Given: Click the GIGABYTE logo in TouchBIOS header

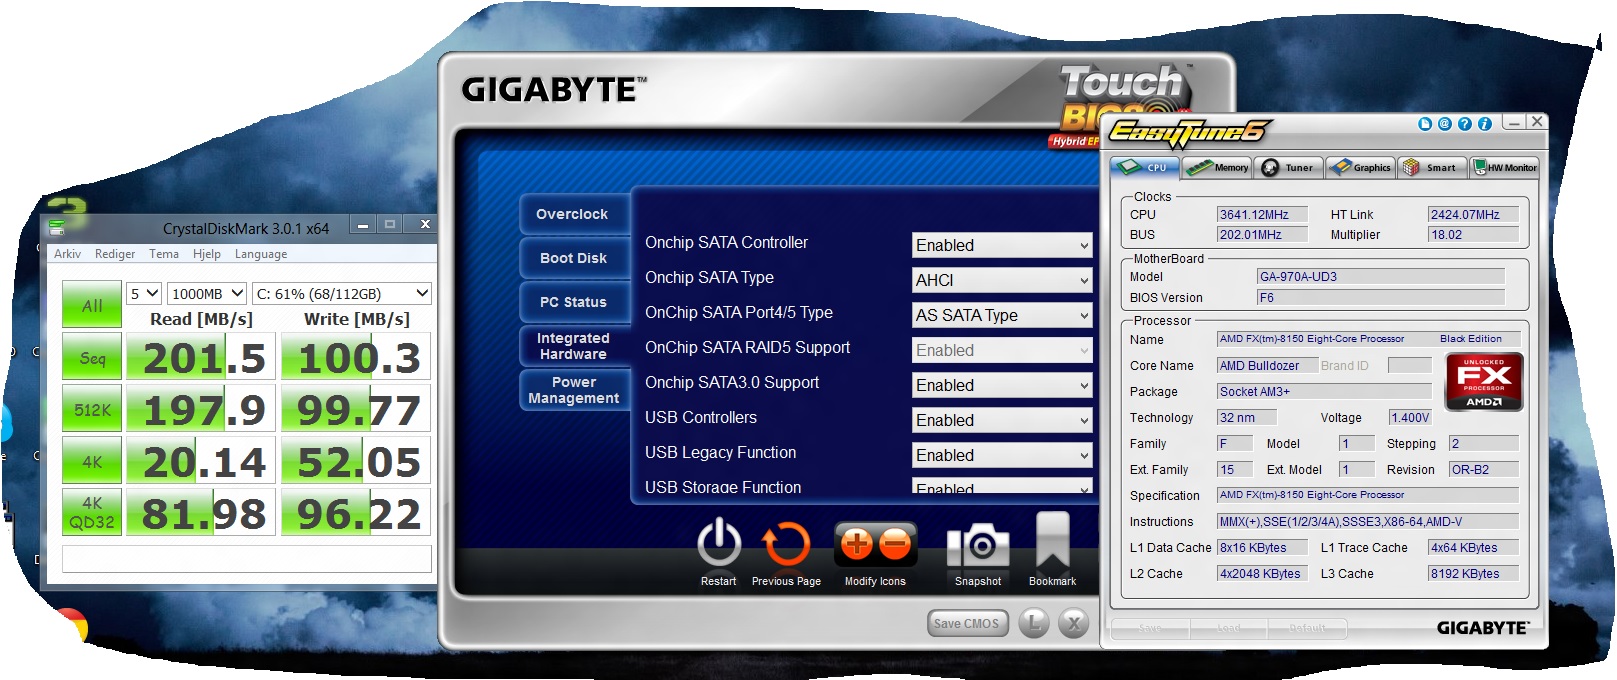Looking at the screenshot, I should click(x=553, y=90).
